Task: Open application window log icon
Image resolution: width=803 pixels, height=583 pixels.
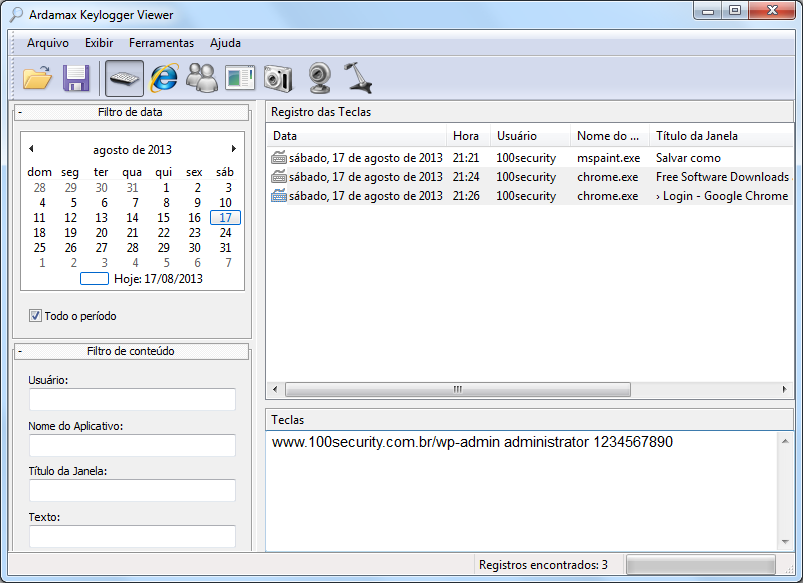Action: 240,78
